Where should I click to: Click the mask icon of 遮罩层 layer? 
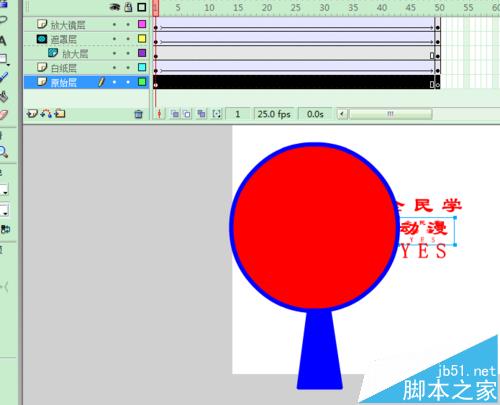(42, 39)
